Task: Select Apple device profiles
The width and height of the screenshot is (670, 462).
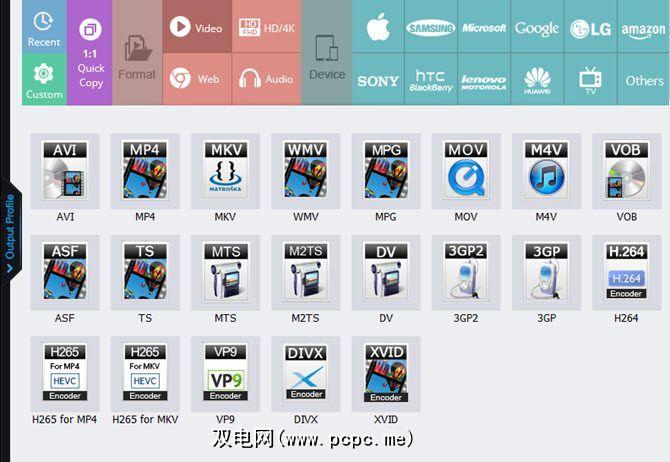Action: click(x=378, y=26)
